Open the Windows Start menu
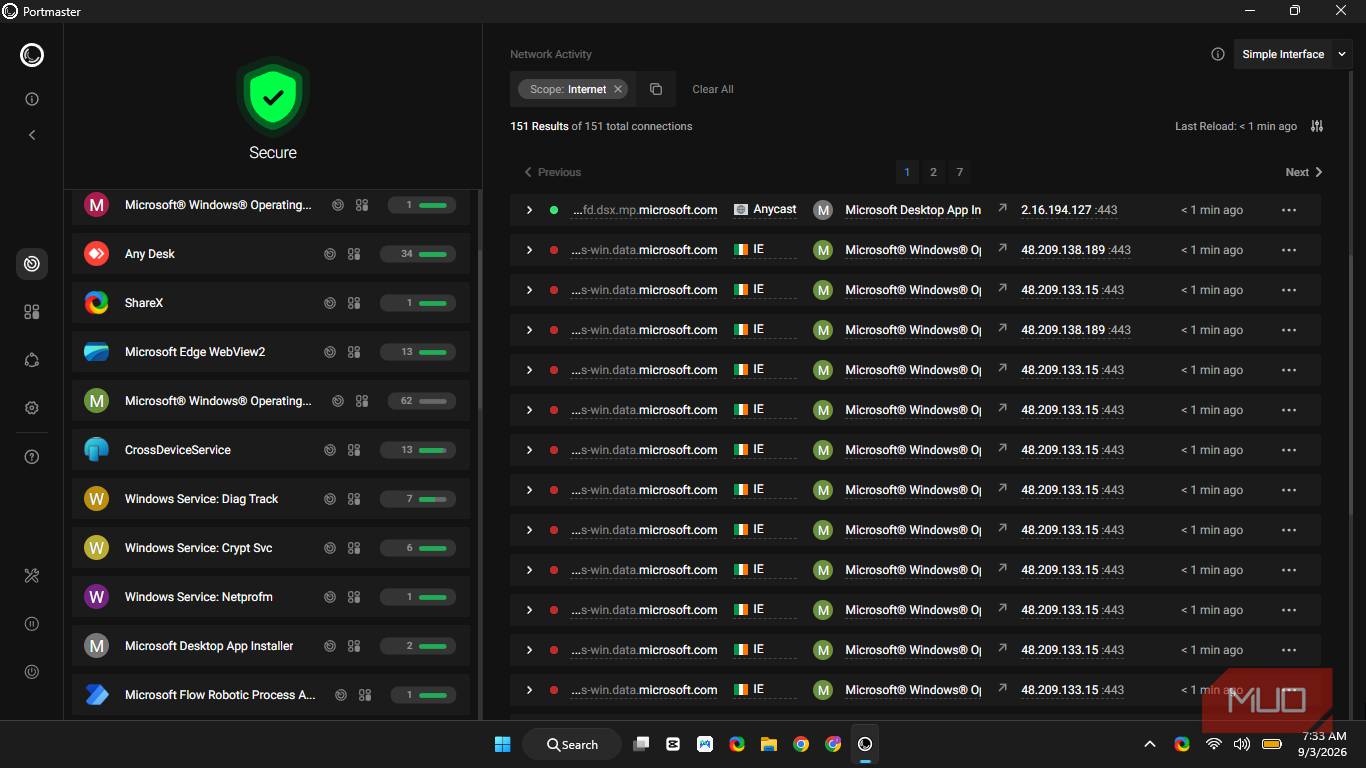This screenshot has height=768, width=1366. pos(502,744)
